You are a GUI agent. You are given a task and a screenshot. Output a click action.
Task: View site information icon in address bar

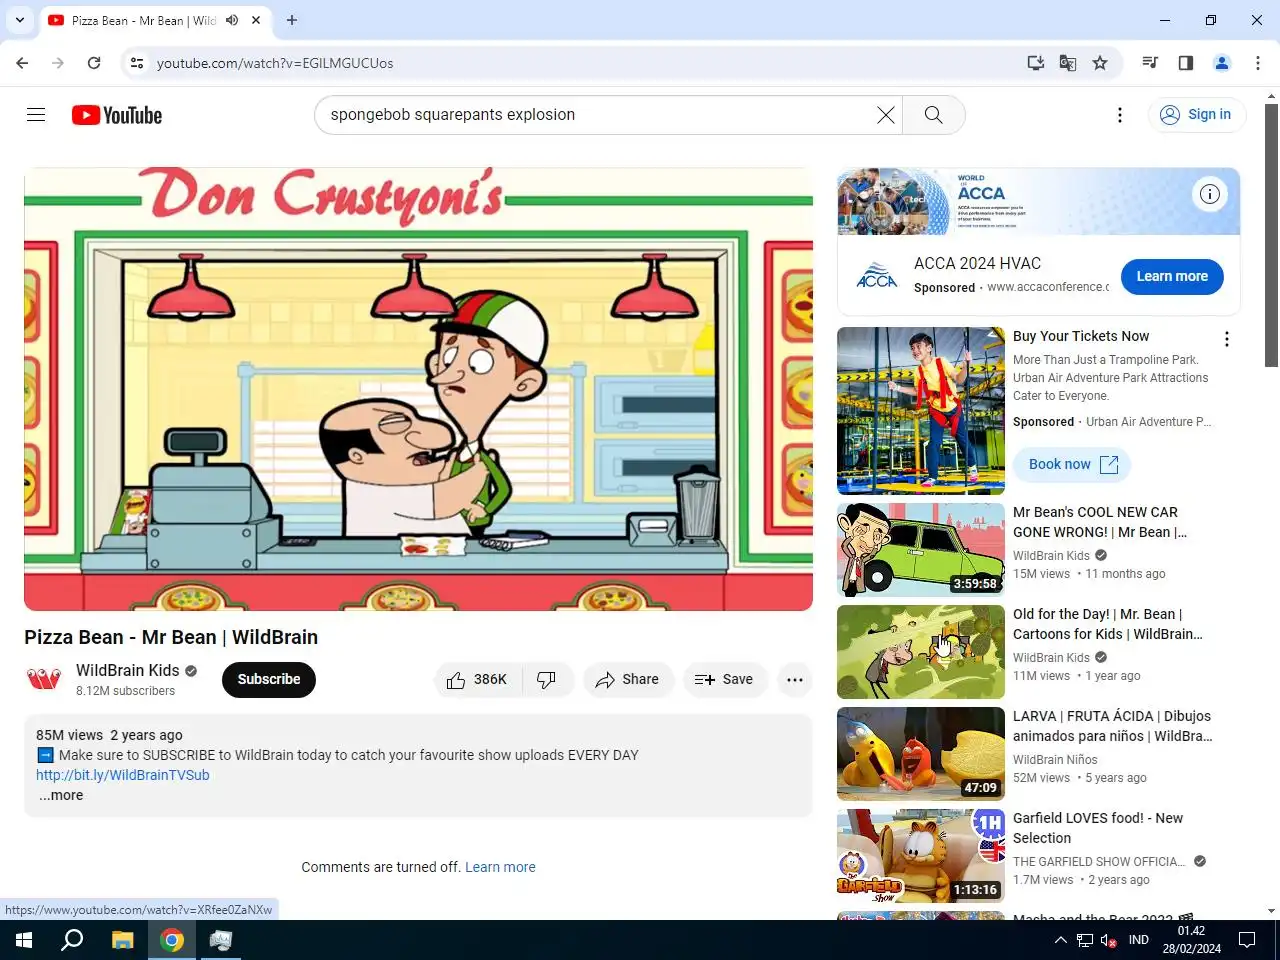click(x=137, y=63)
